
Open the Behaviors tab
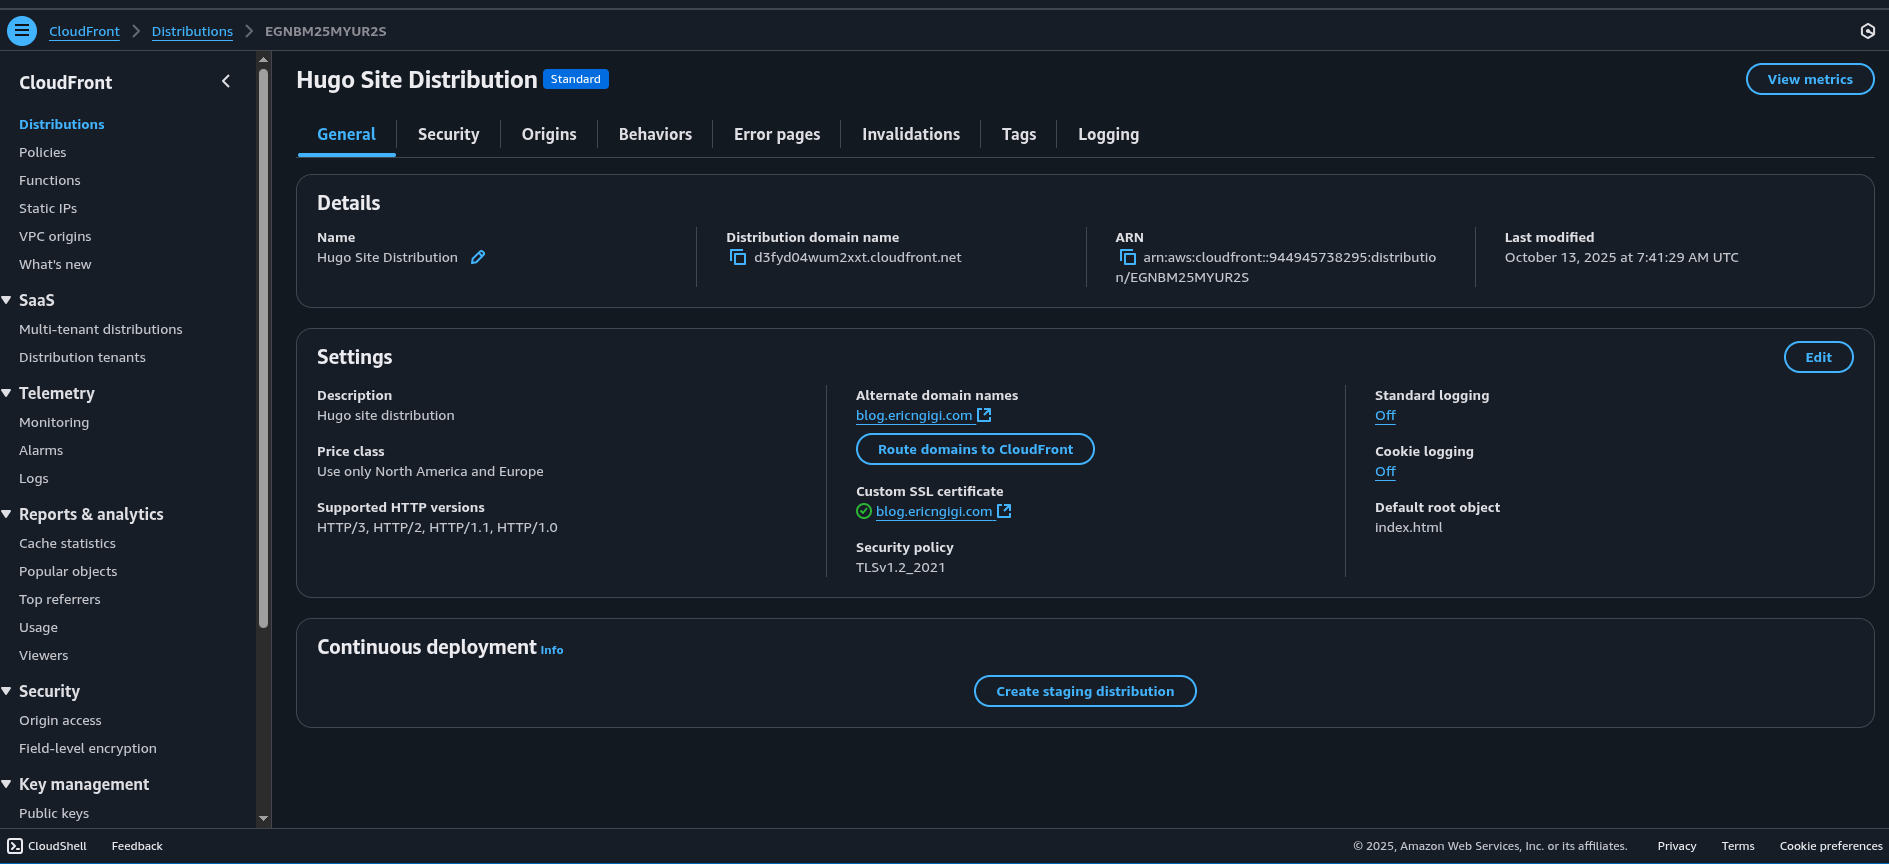pyautogui.click(x=655, y=134)
